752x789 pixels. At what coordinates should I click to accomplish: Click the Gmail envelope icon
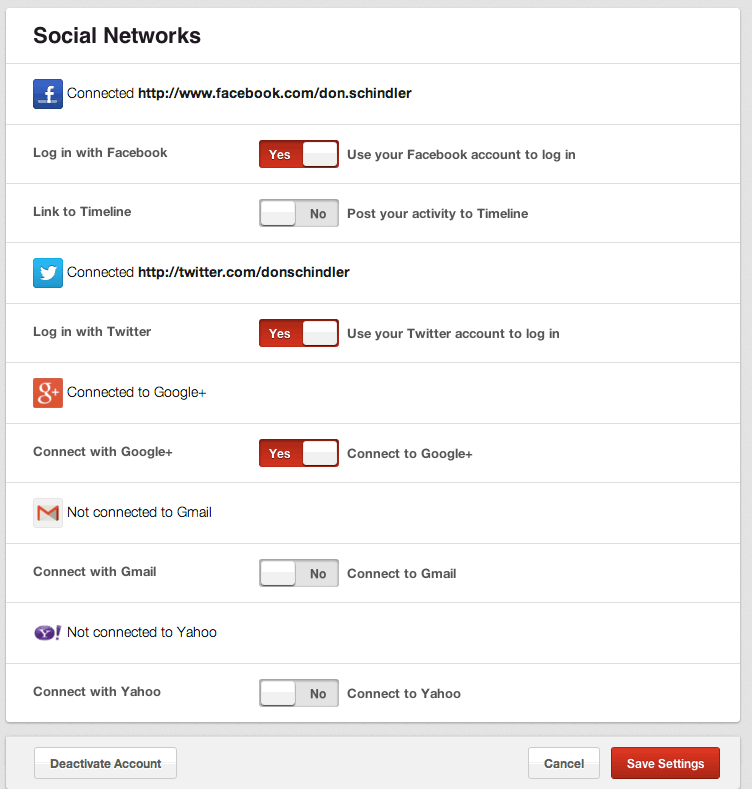coord(48,512)
